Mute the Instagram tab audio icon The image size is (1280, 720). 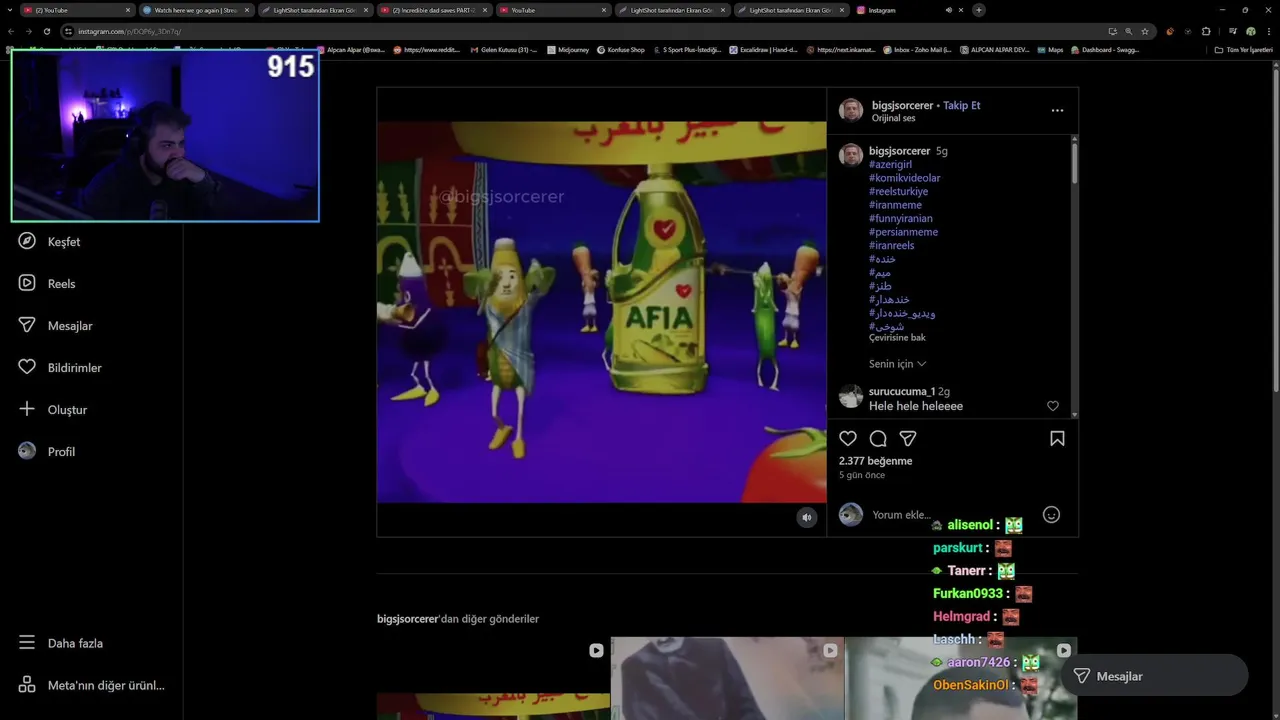tap(948, 10)
